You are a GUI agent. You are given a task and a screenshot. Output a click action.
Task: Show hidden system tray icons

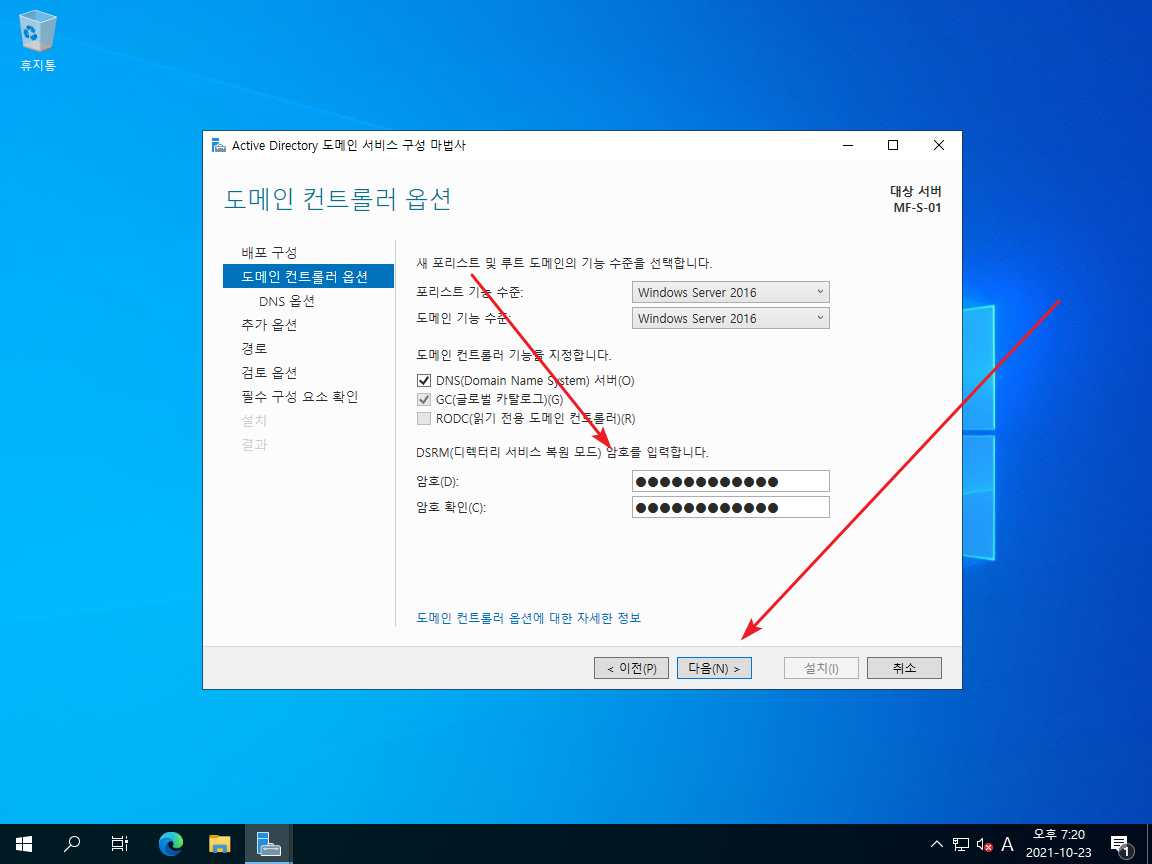(x=937, y=844)
